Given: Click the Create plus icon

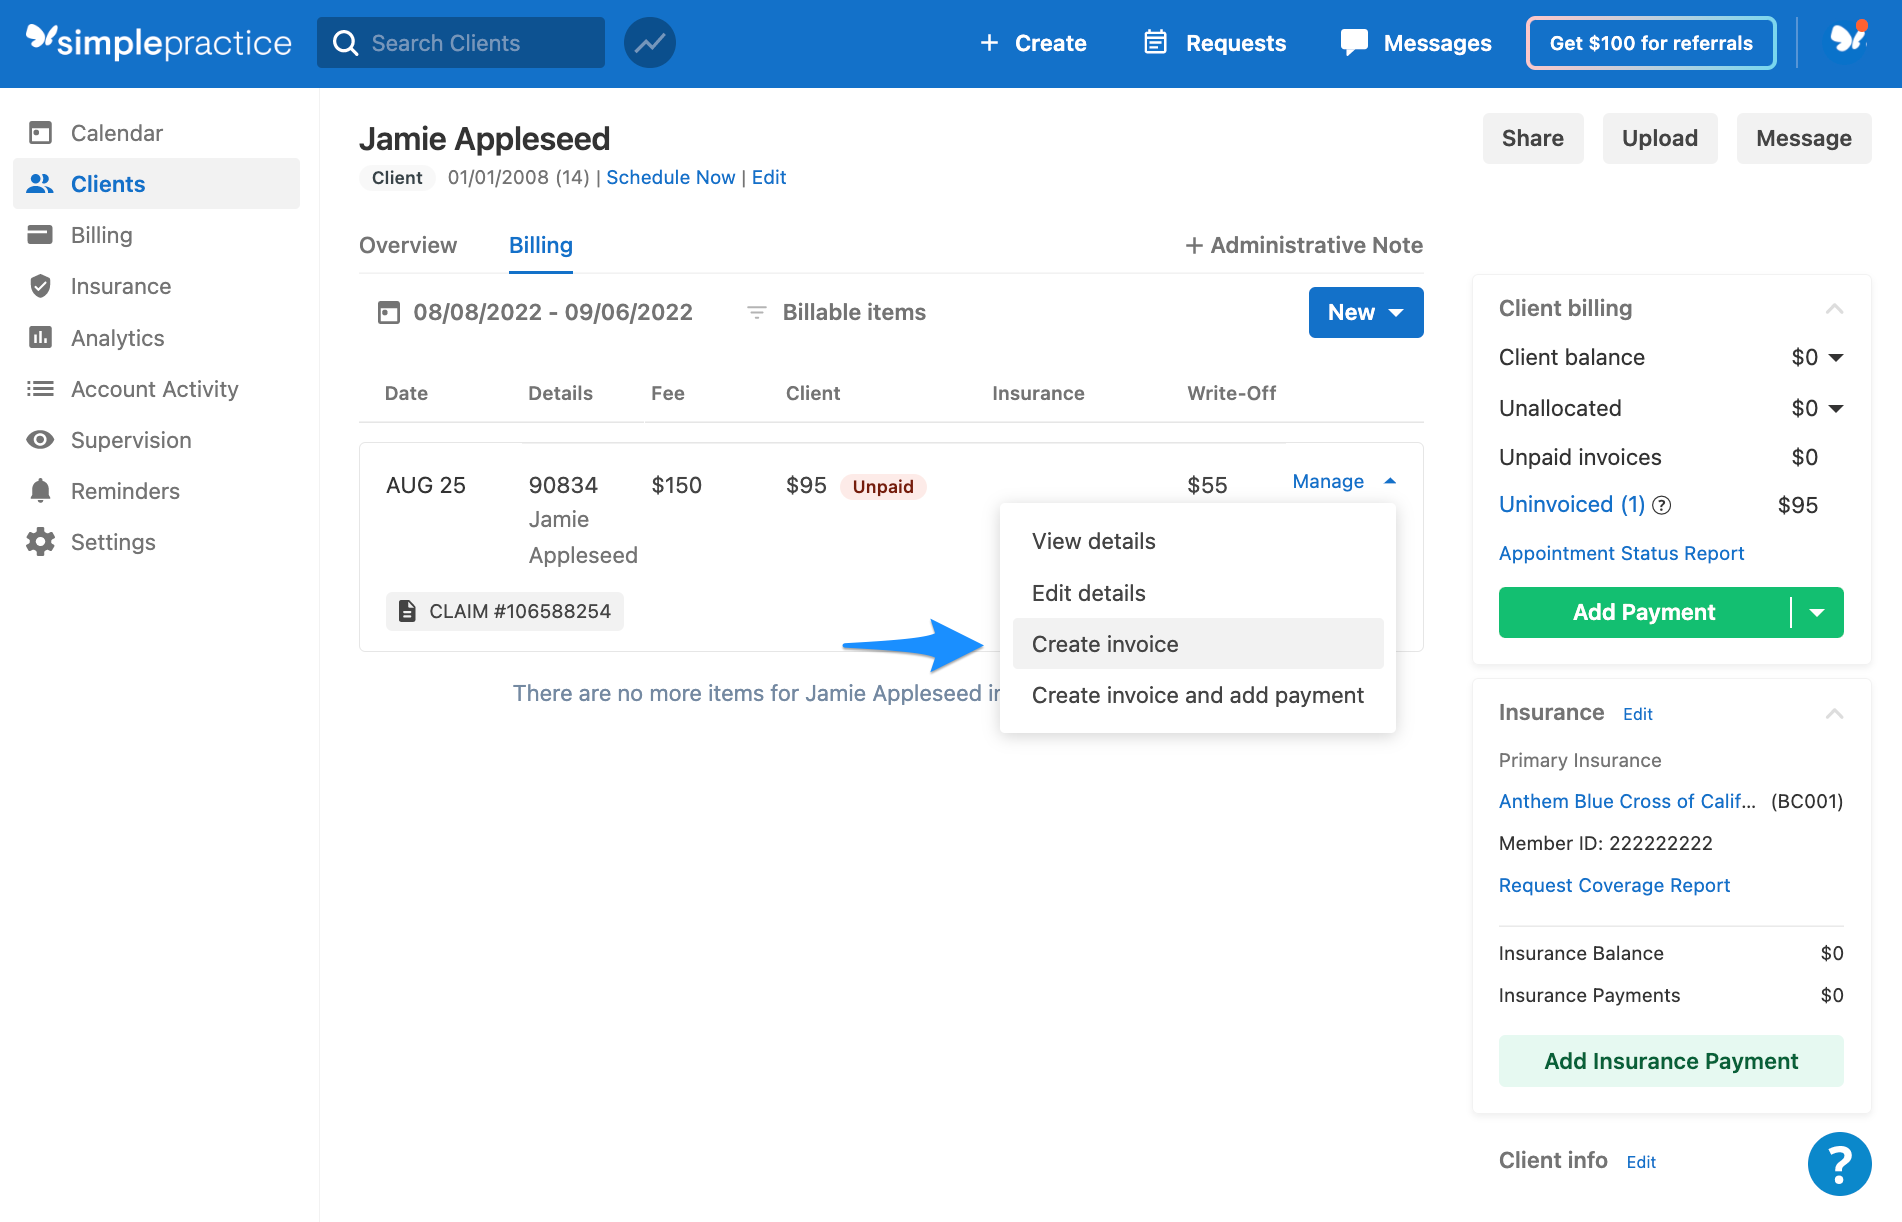Looking at the screenshot, I should coord(989,43).
